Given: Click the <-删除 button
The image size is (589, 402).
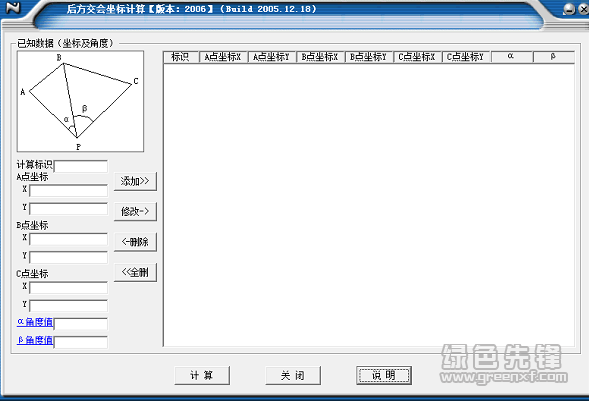Looking at the screenshot, I should coord(135,242).
